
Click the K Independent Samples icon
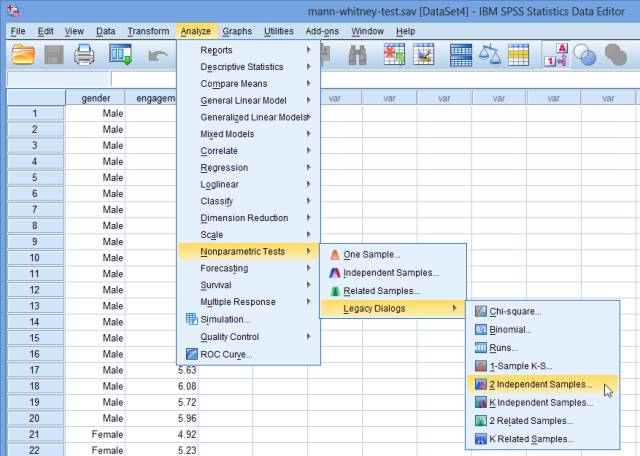[x=481, y=403]
